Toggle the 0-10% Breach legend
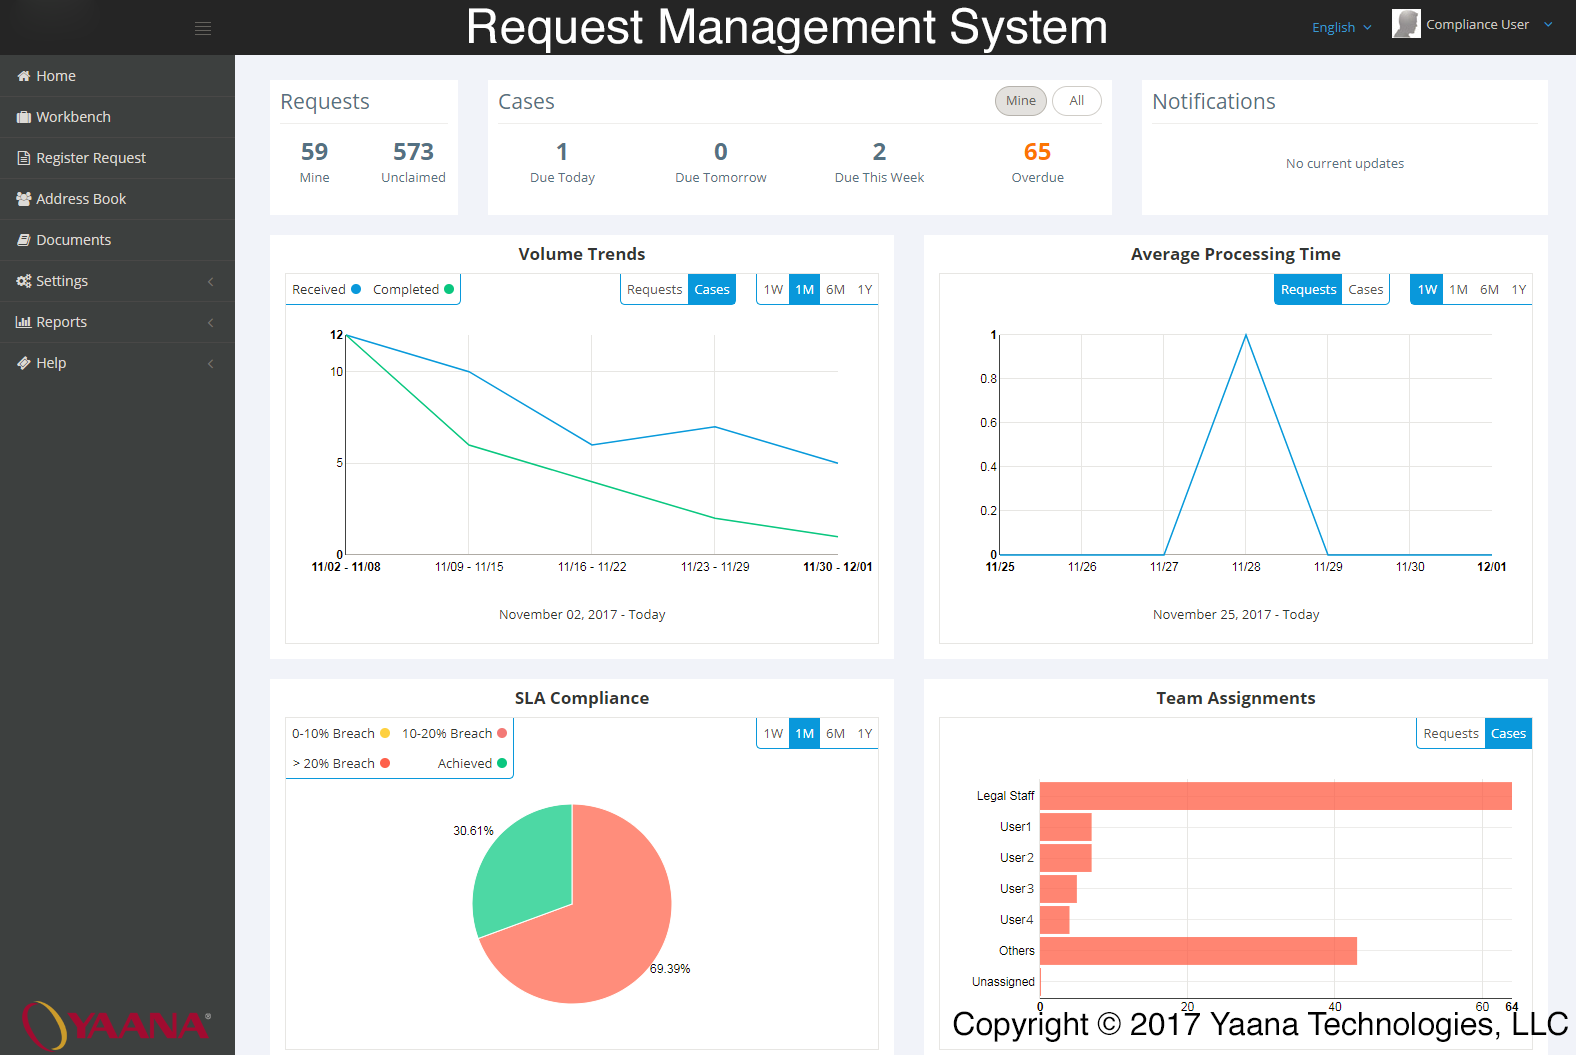The height and width of the screenshot is (1055, 1576). click(x=341, y=734)
